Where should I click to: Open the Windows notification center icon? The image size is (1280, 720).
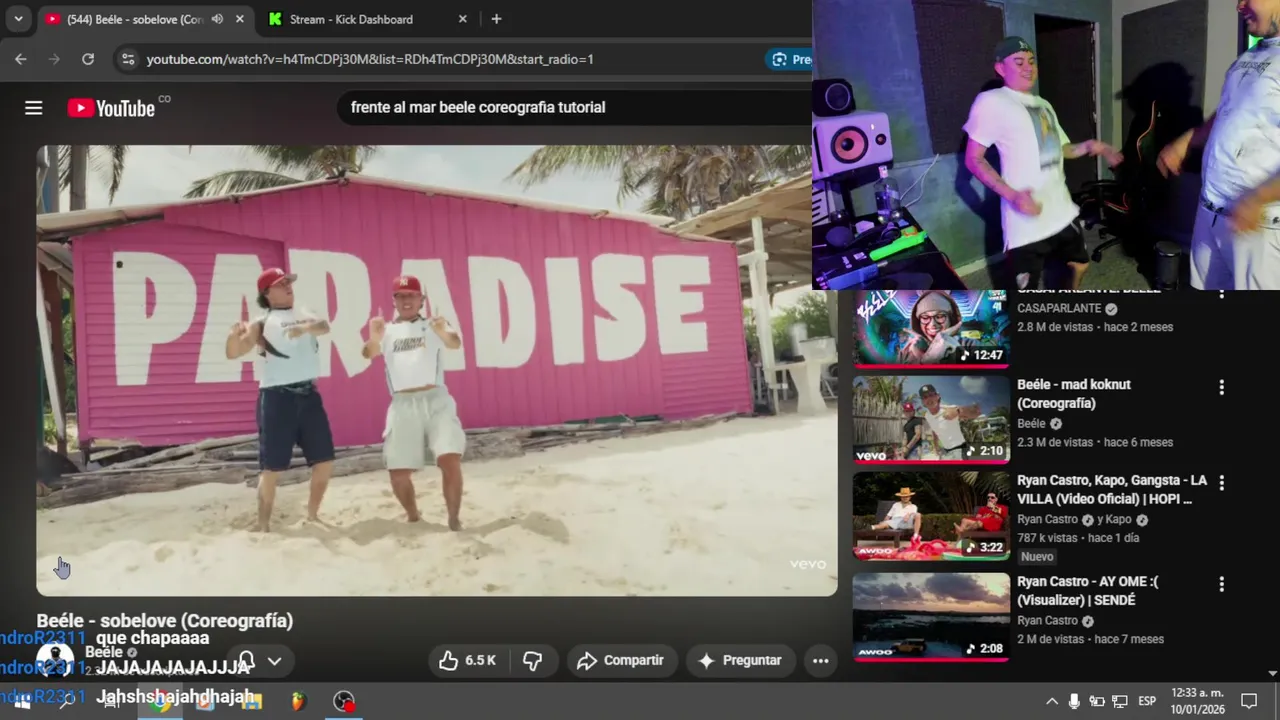pos(1249,701)
